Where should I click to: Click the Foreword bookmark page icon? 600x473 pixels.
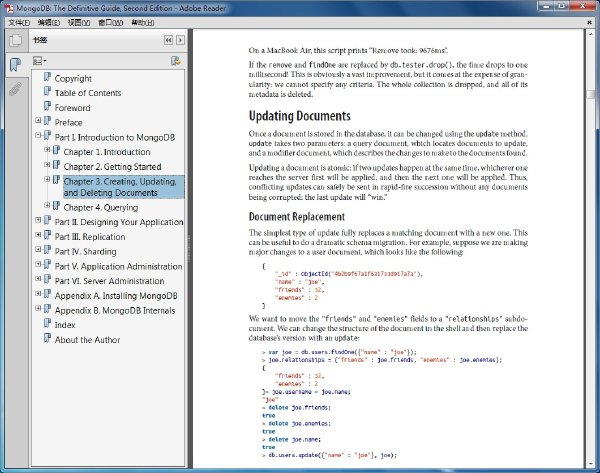[47, 106]
